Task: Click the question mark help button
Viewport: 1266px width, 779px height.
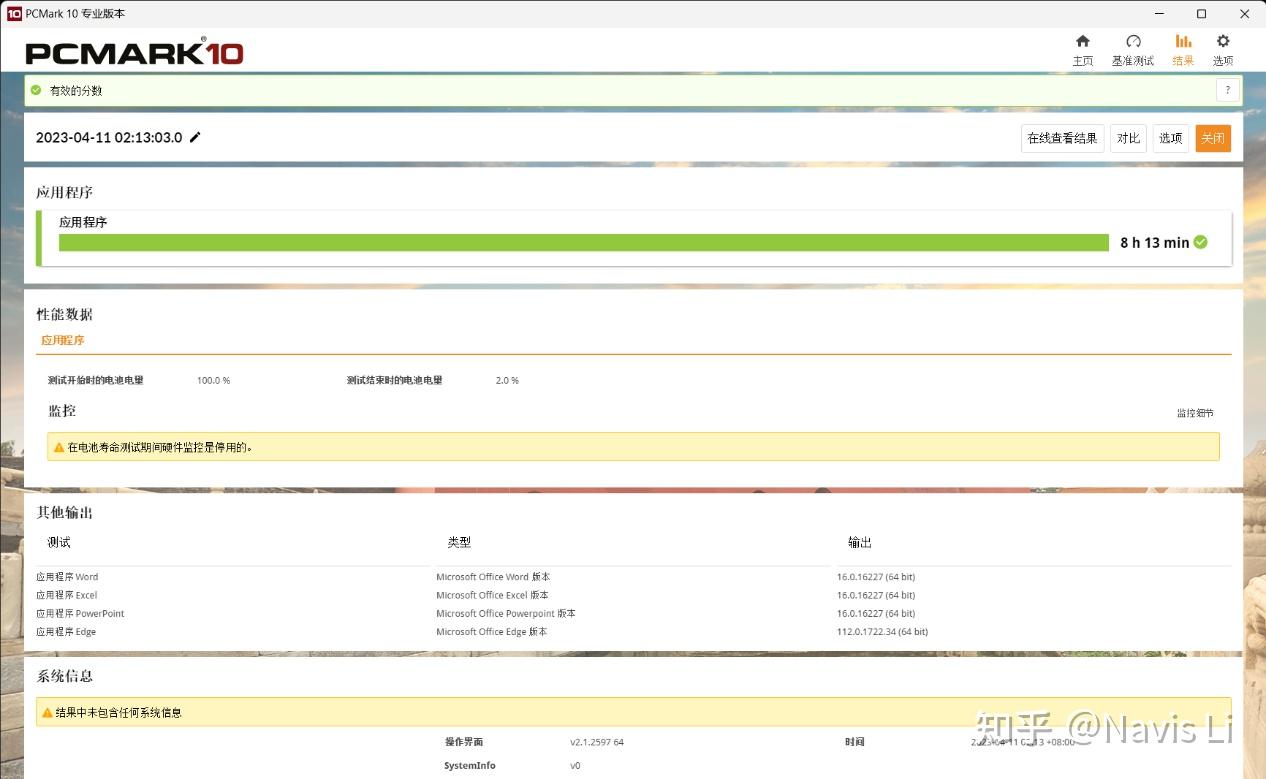Action: pos(1228,90)
